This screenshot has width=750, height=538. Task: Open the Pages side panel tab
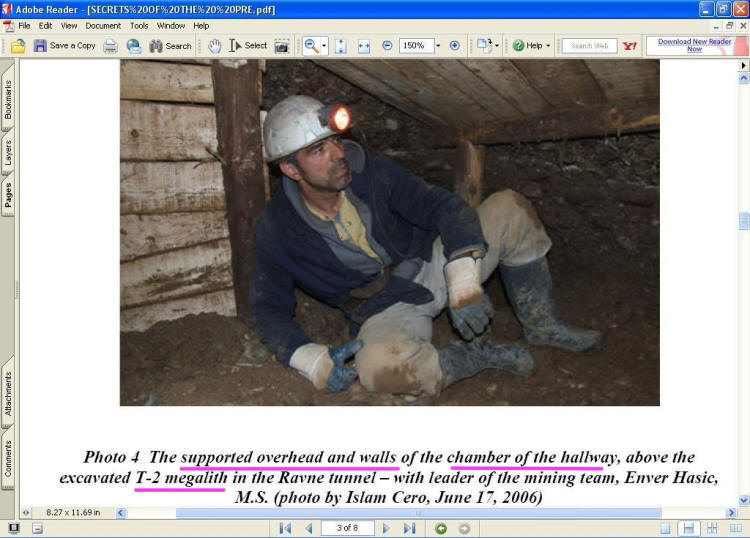point(8,195)
